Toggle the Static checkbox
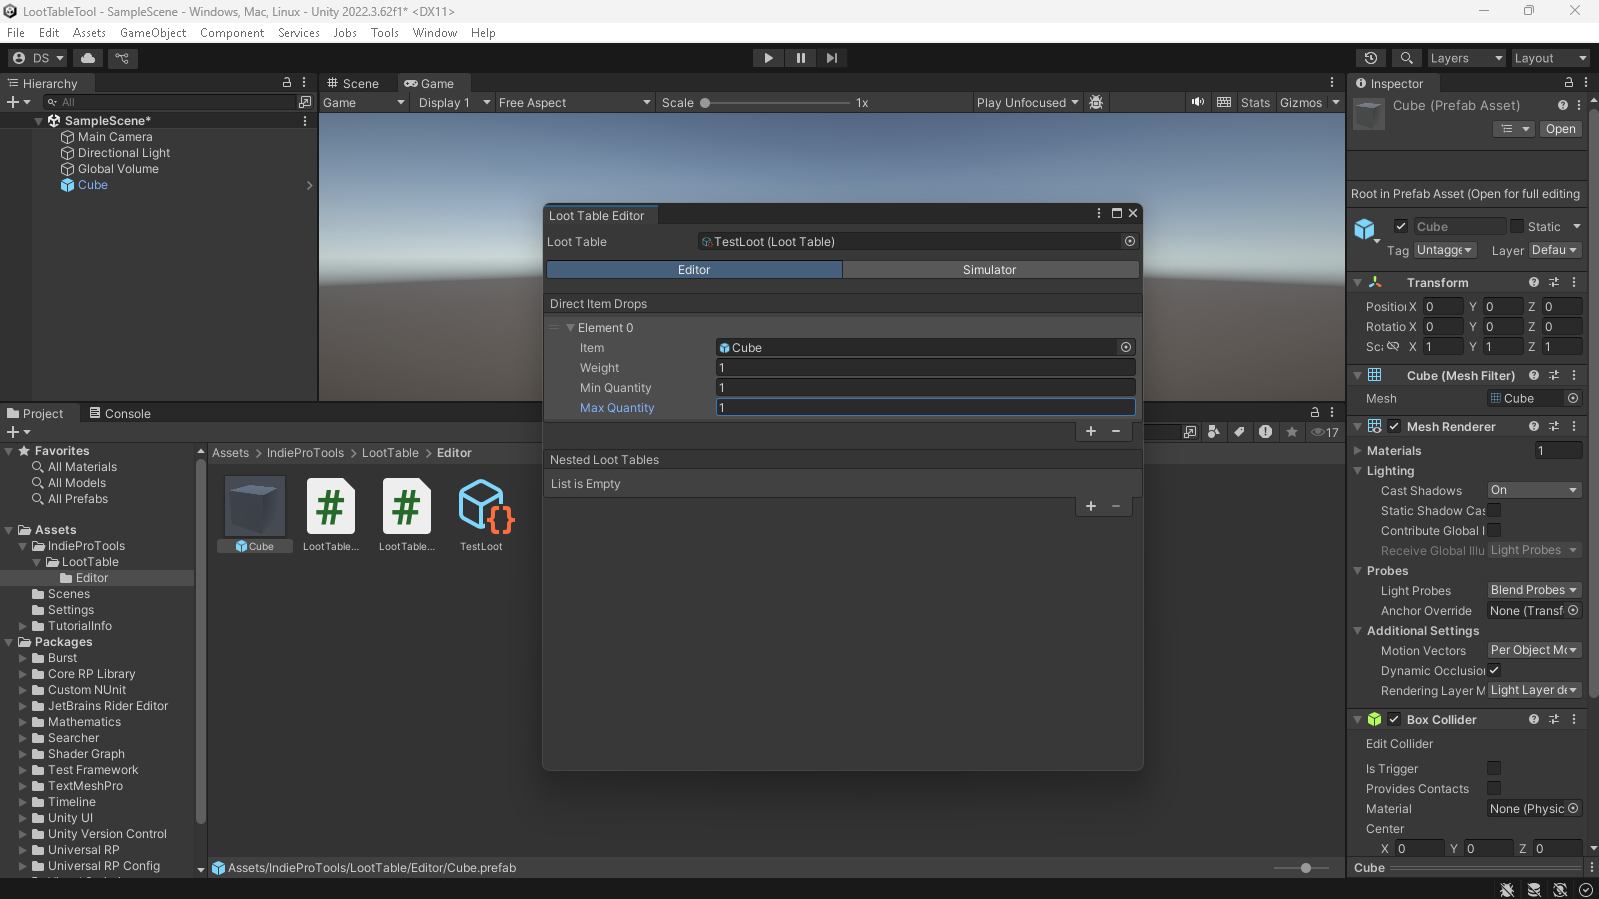The width and height of the screenshot is (1599, 899). click(x=1517, y=226)
